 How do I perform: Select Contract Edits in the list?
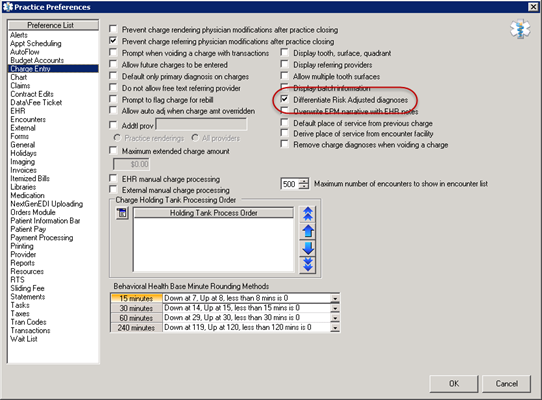(32, 94)
